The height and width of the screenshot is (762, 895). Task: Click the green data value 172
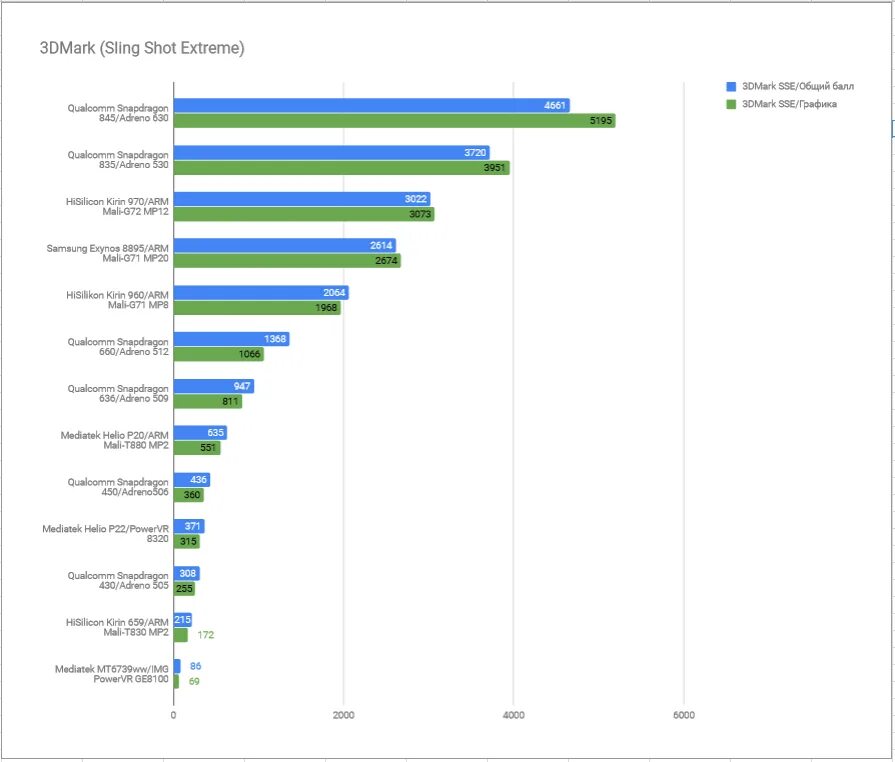(205, 635)
